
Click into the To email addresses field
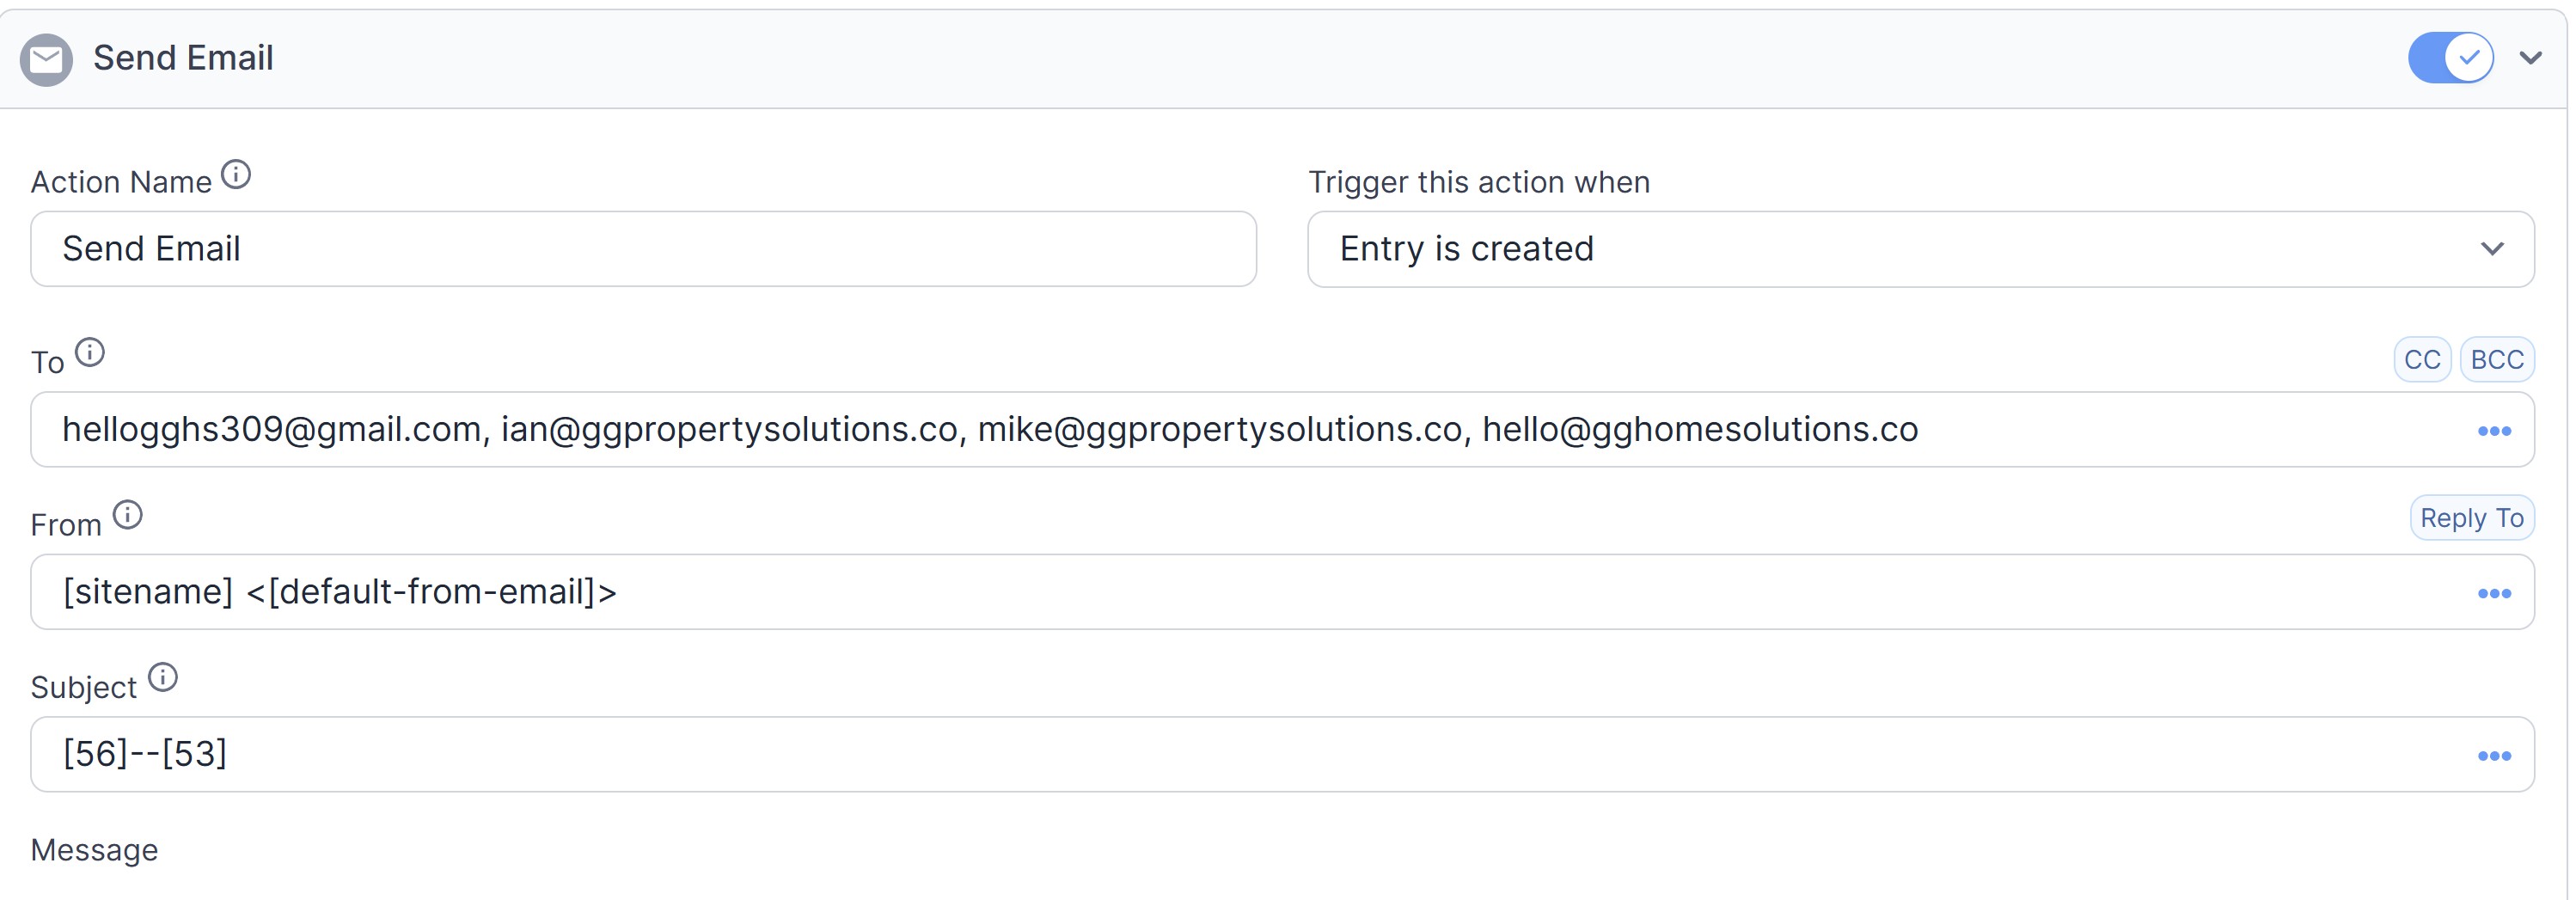1282,429
